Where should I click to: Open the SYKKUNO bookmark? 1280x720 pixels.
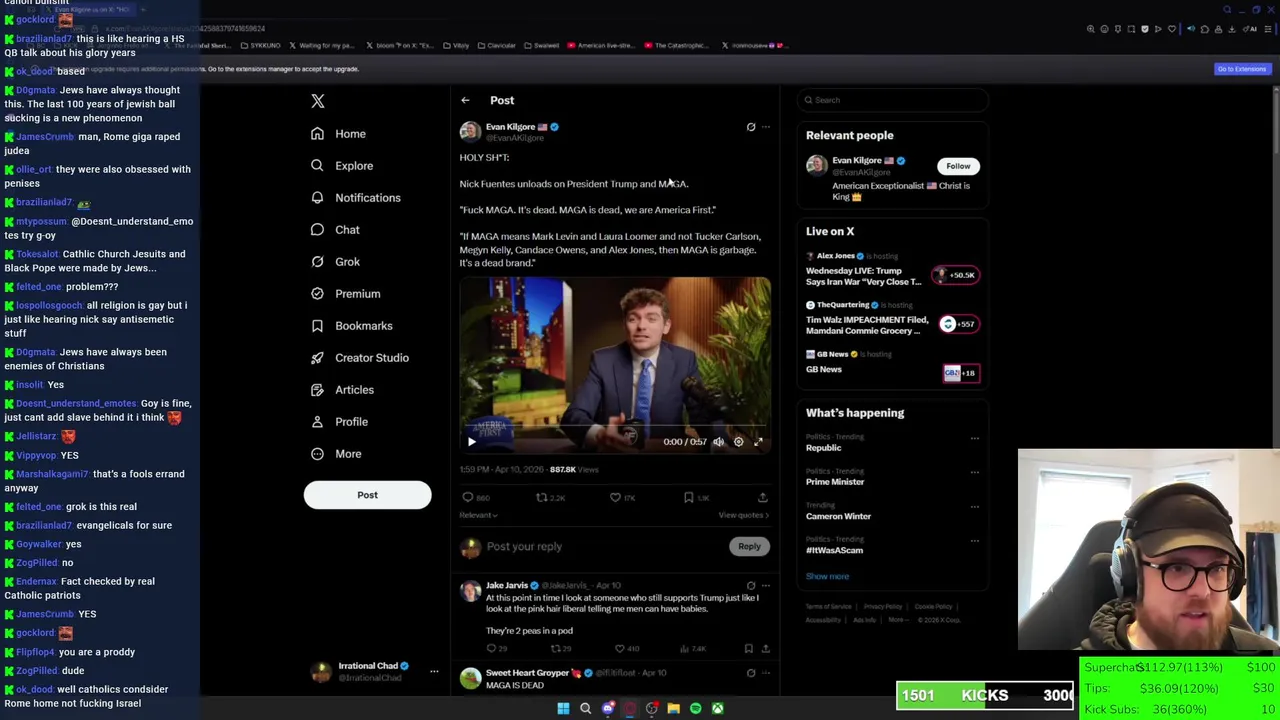point(261,46)
